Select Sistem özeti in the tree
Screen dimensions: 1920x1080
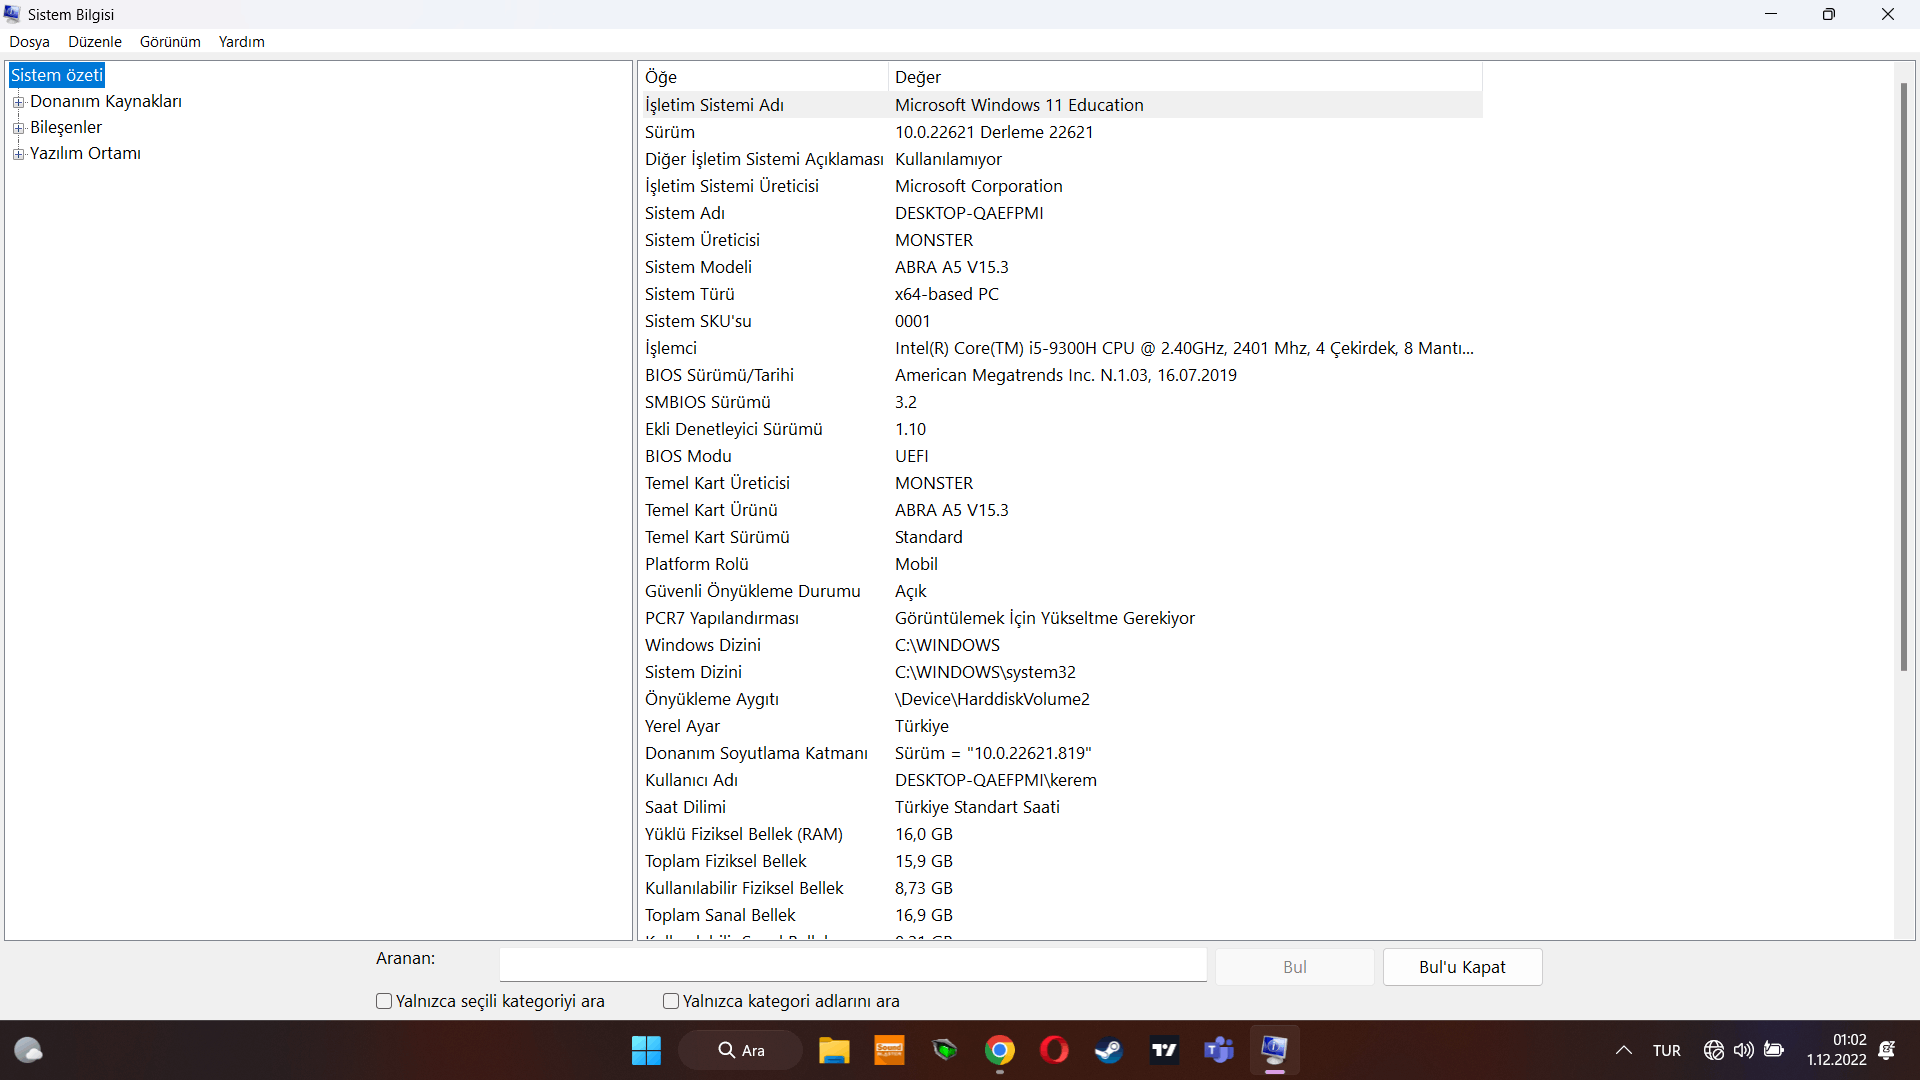pos(57,75)
